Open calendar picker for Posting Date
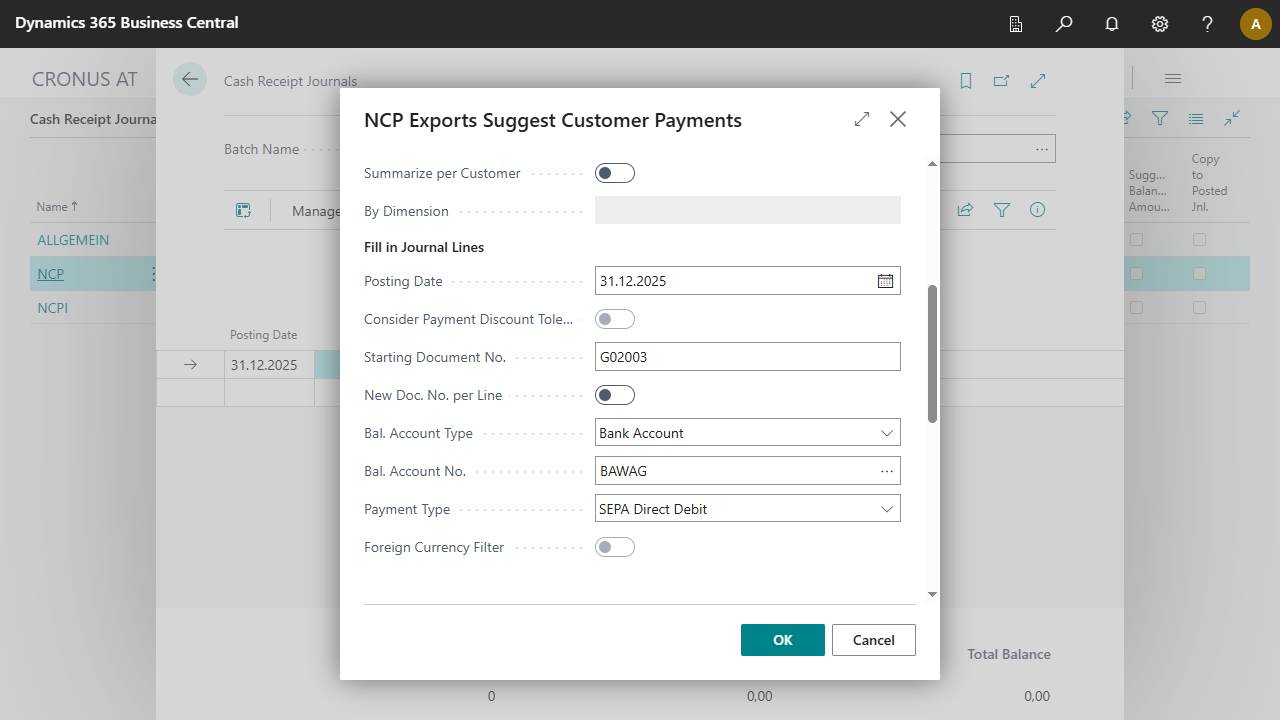 (x=885, y=281)
